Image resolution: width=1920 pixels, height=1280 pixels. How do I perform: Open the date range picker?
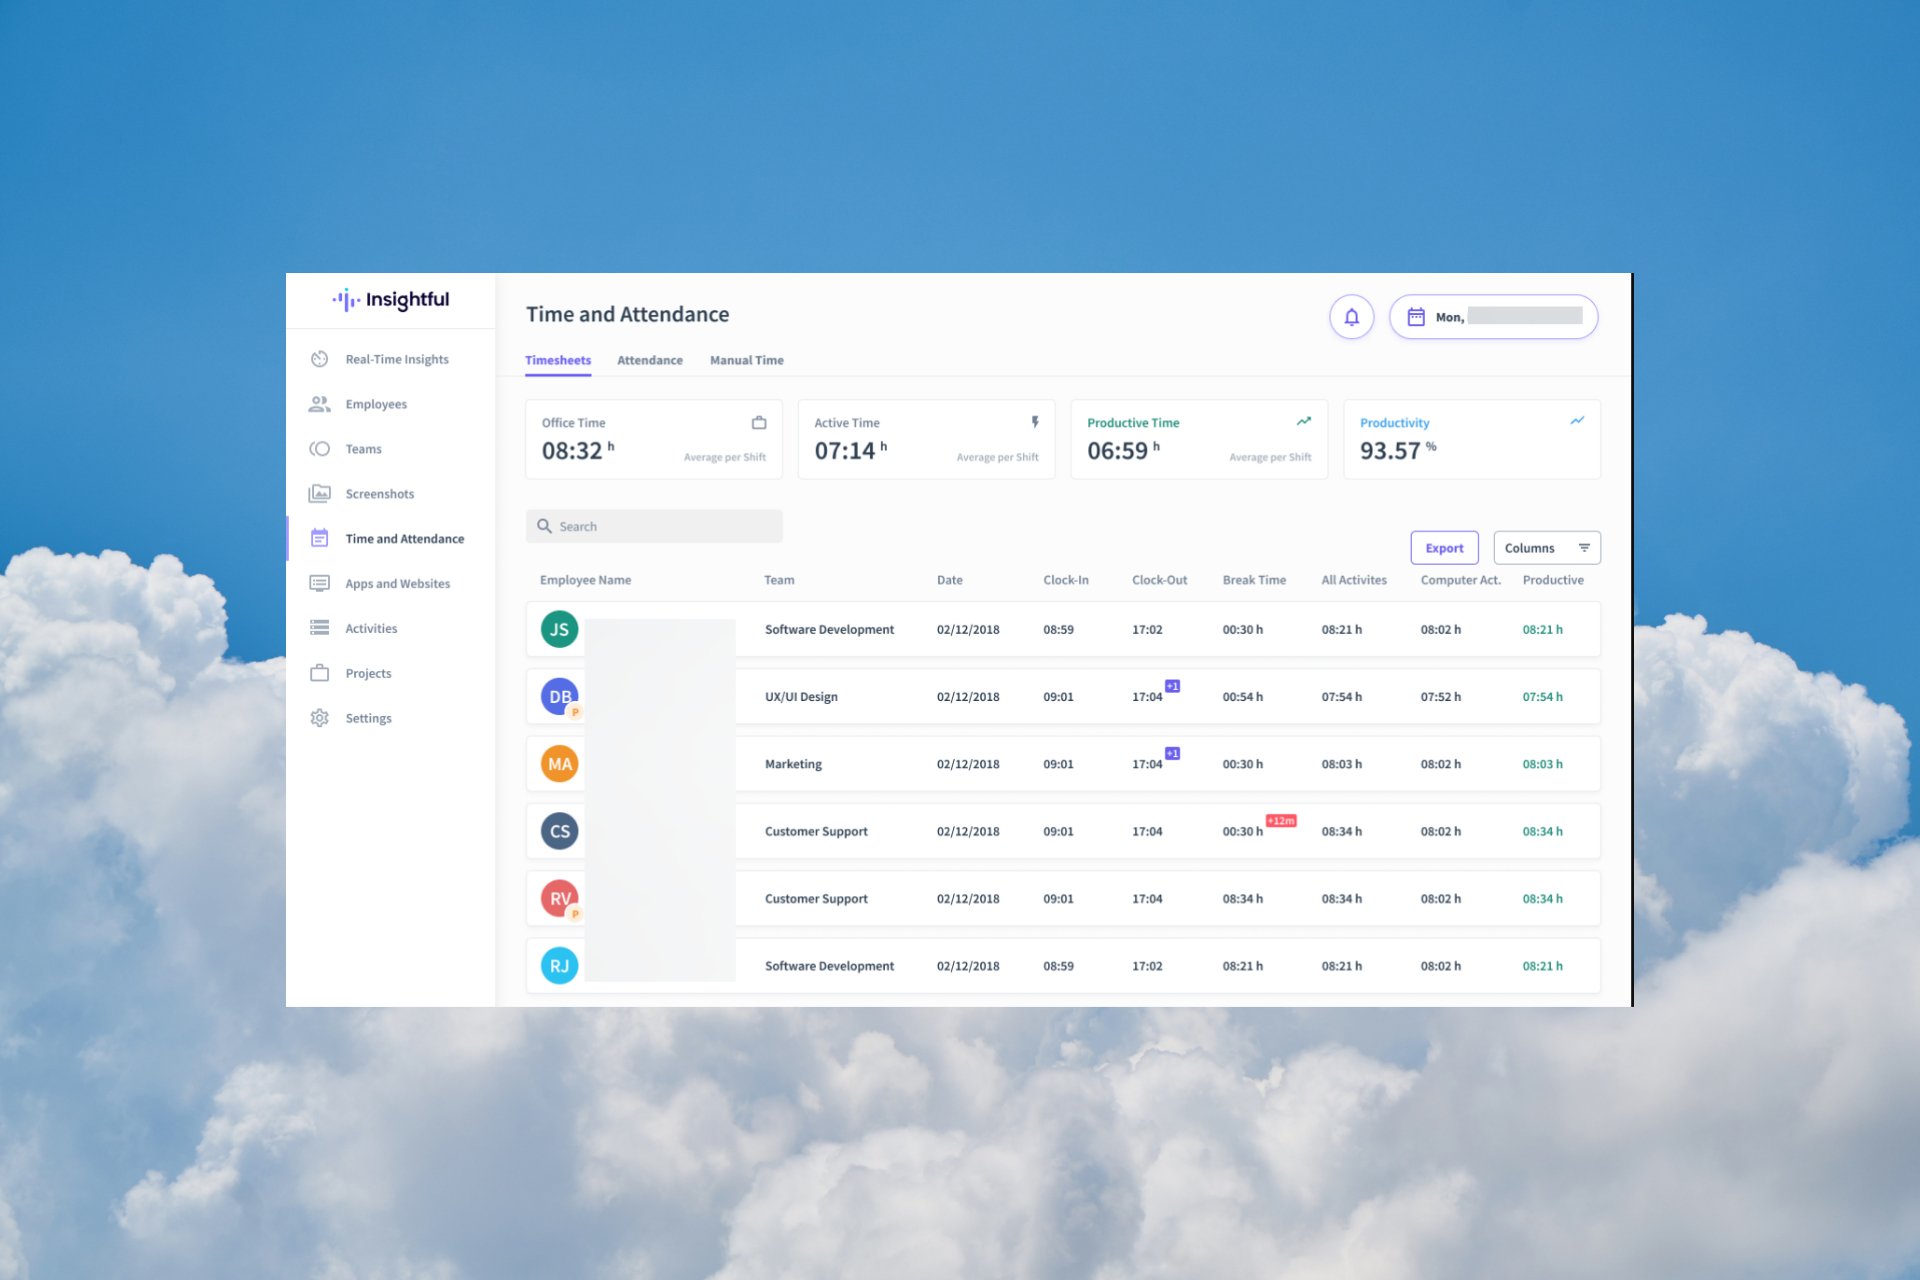click(x=1494, y=317)
